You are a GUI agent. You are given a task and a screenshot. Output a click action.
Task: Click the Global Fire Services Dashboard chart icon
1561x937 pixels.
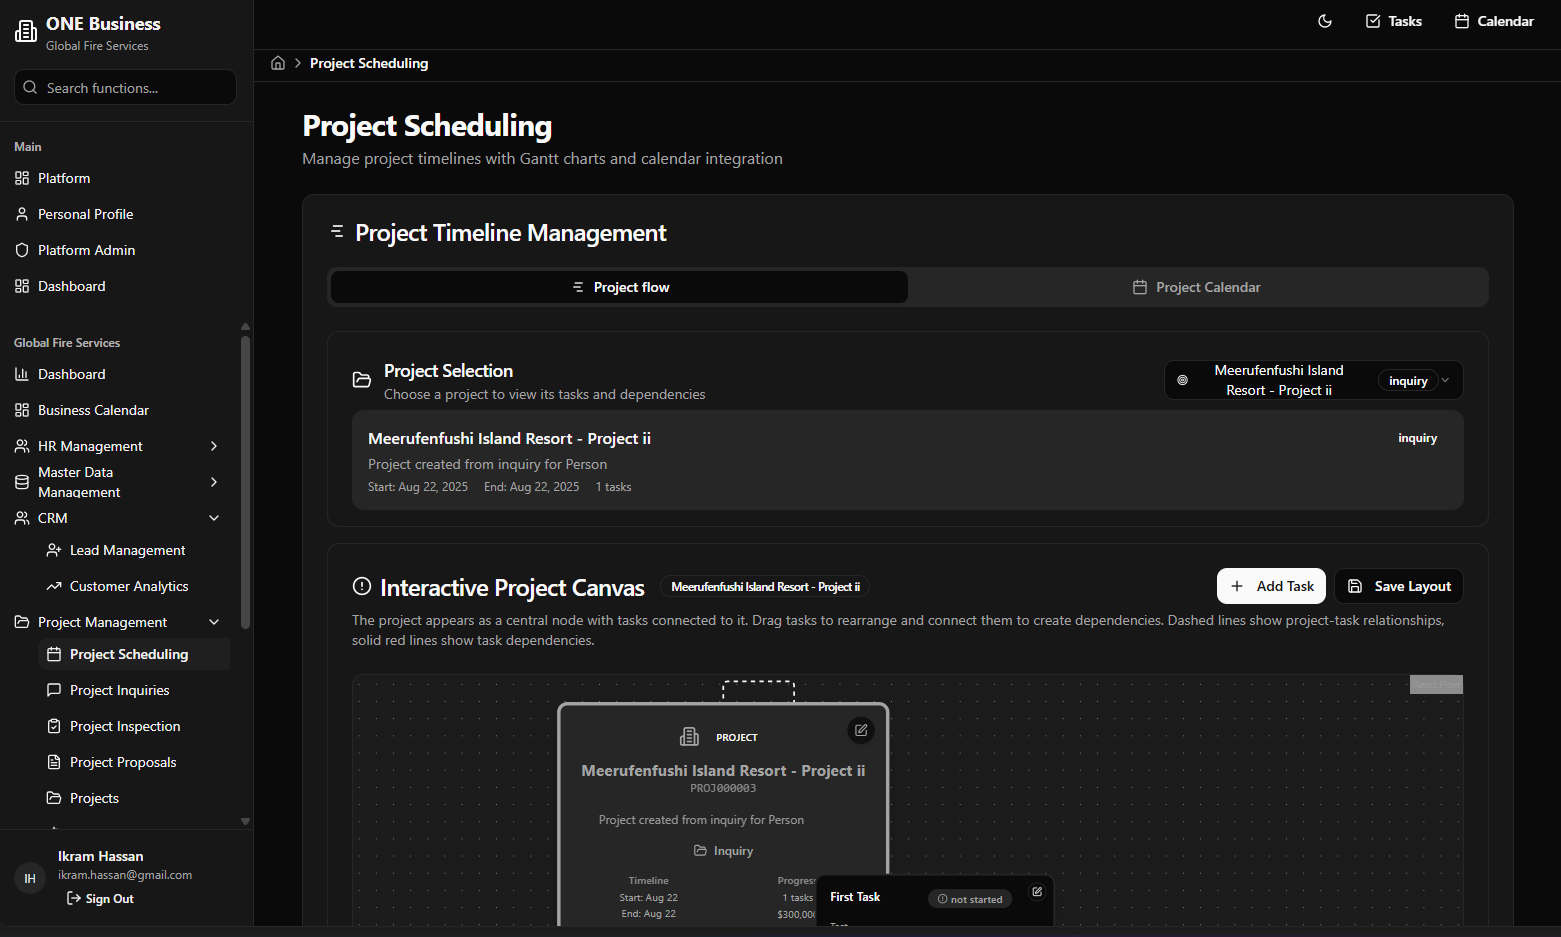pyautogui.click(x=22, y=374)
